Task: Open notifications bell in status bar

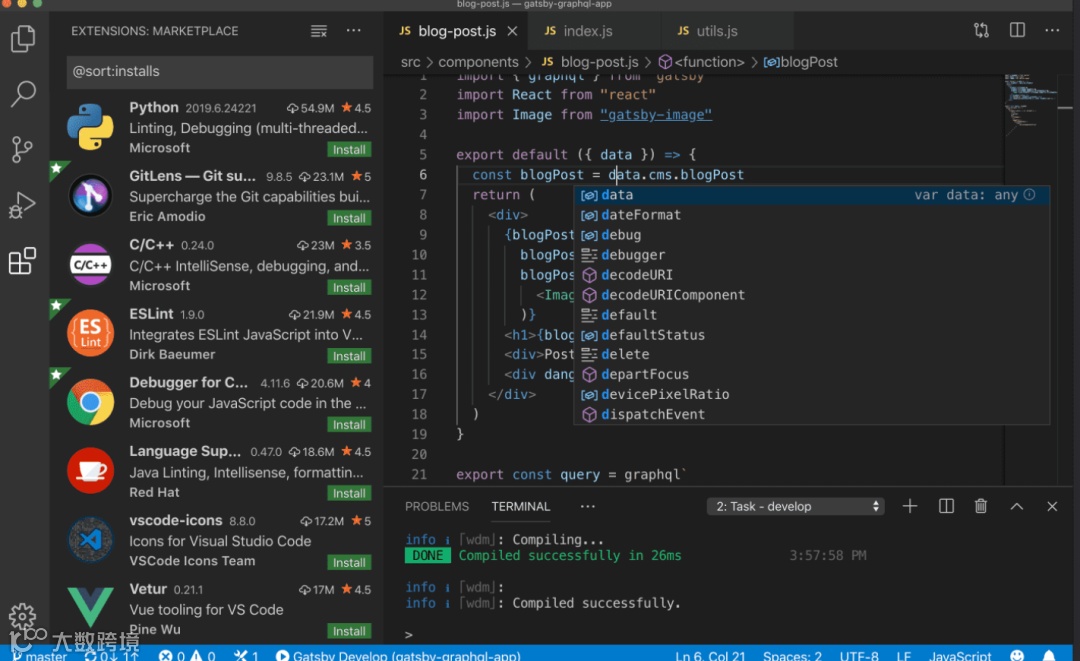Action: click(x=1048, y=655)
